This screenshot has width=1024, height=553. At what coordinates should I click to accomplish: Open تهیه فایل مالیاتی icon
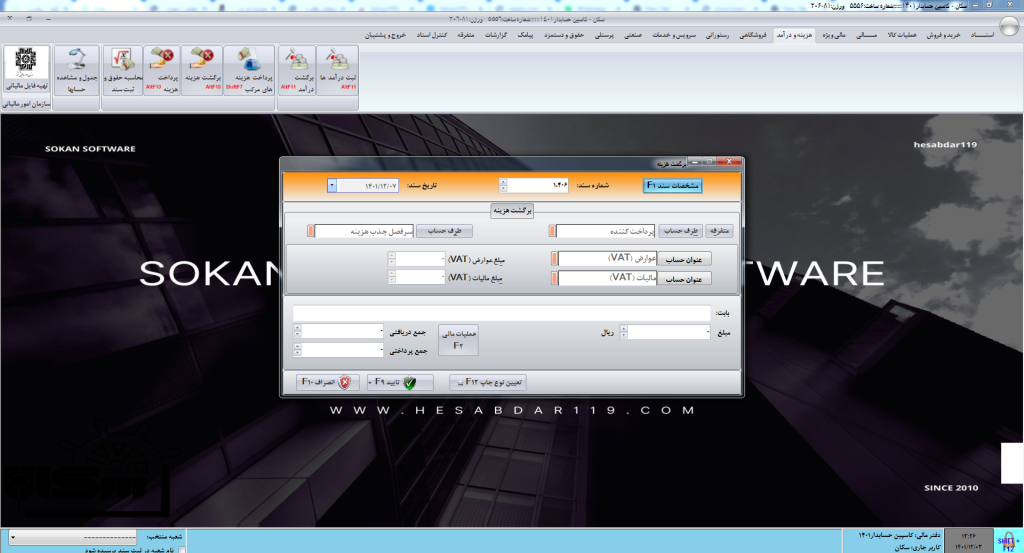click(26, 70)
